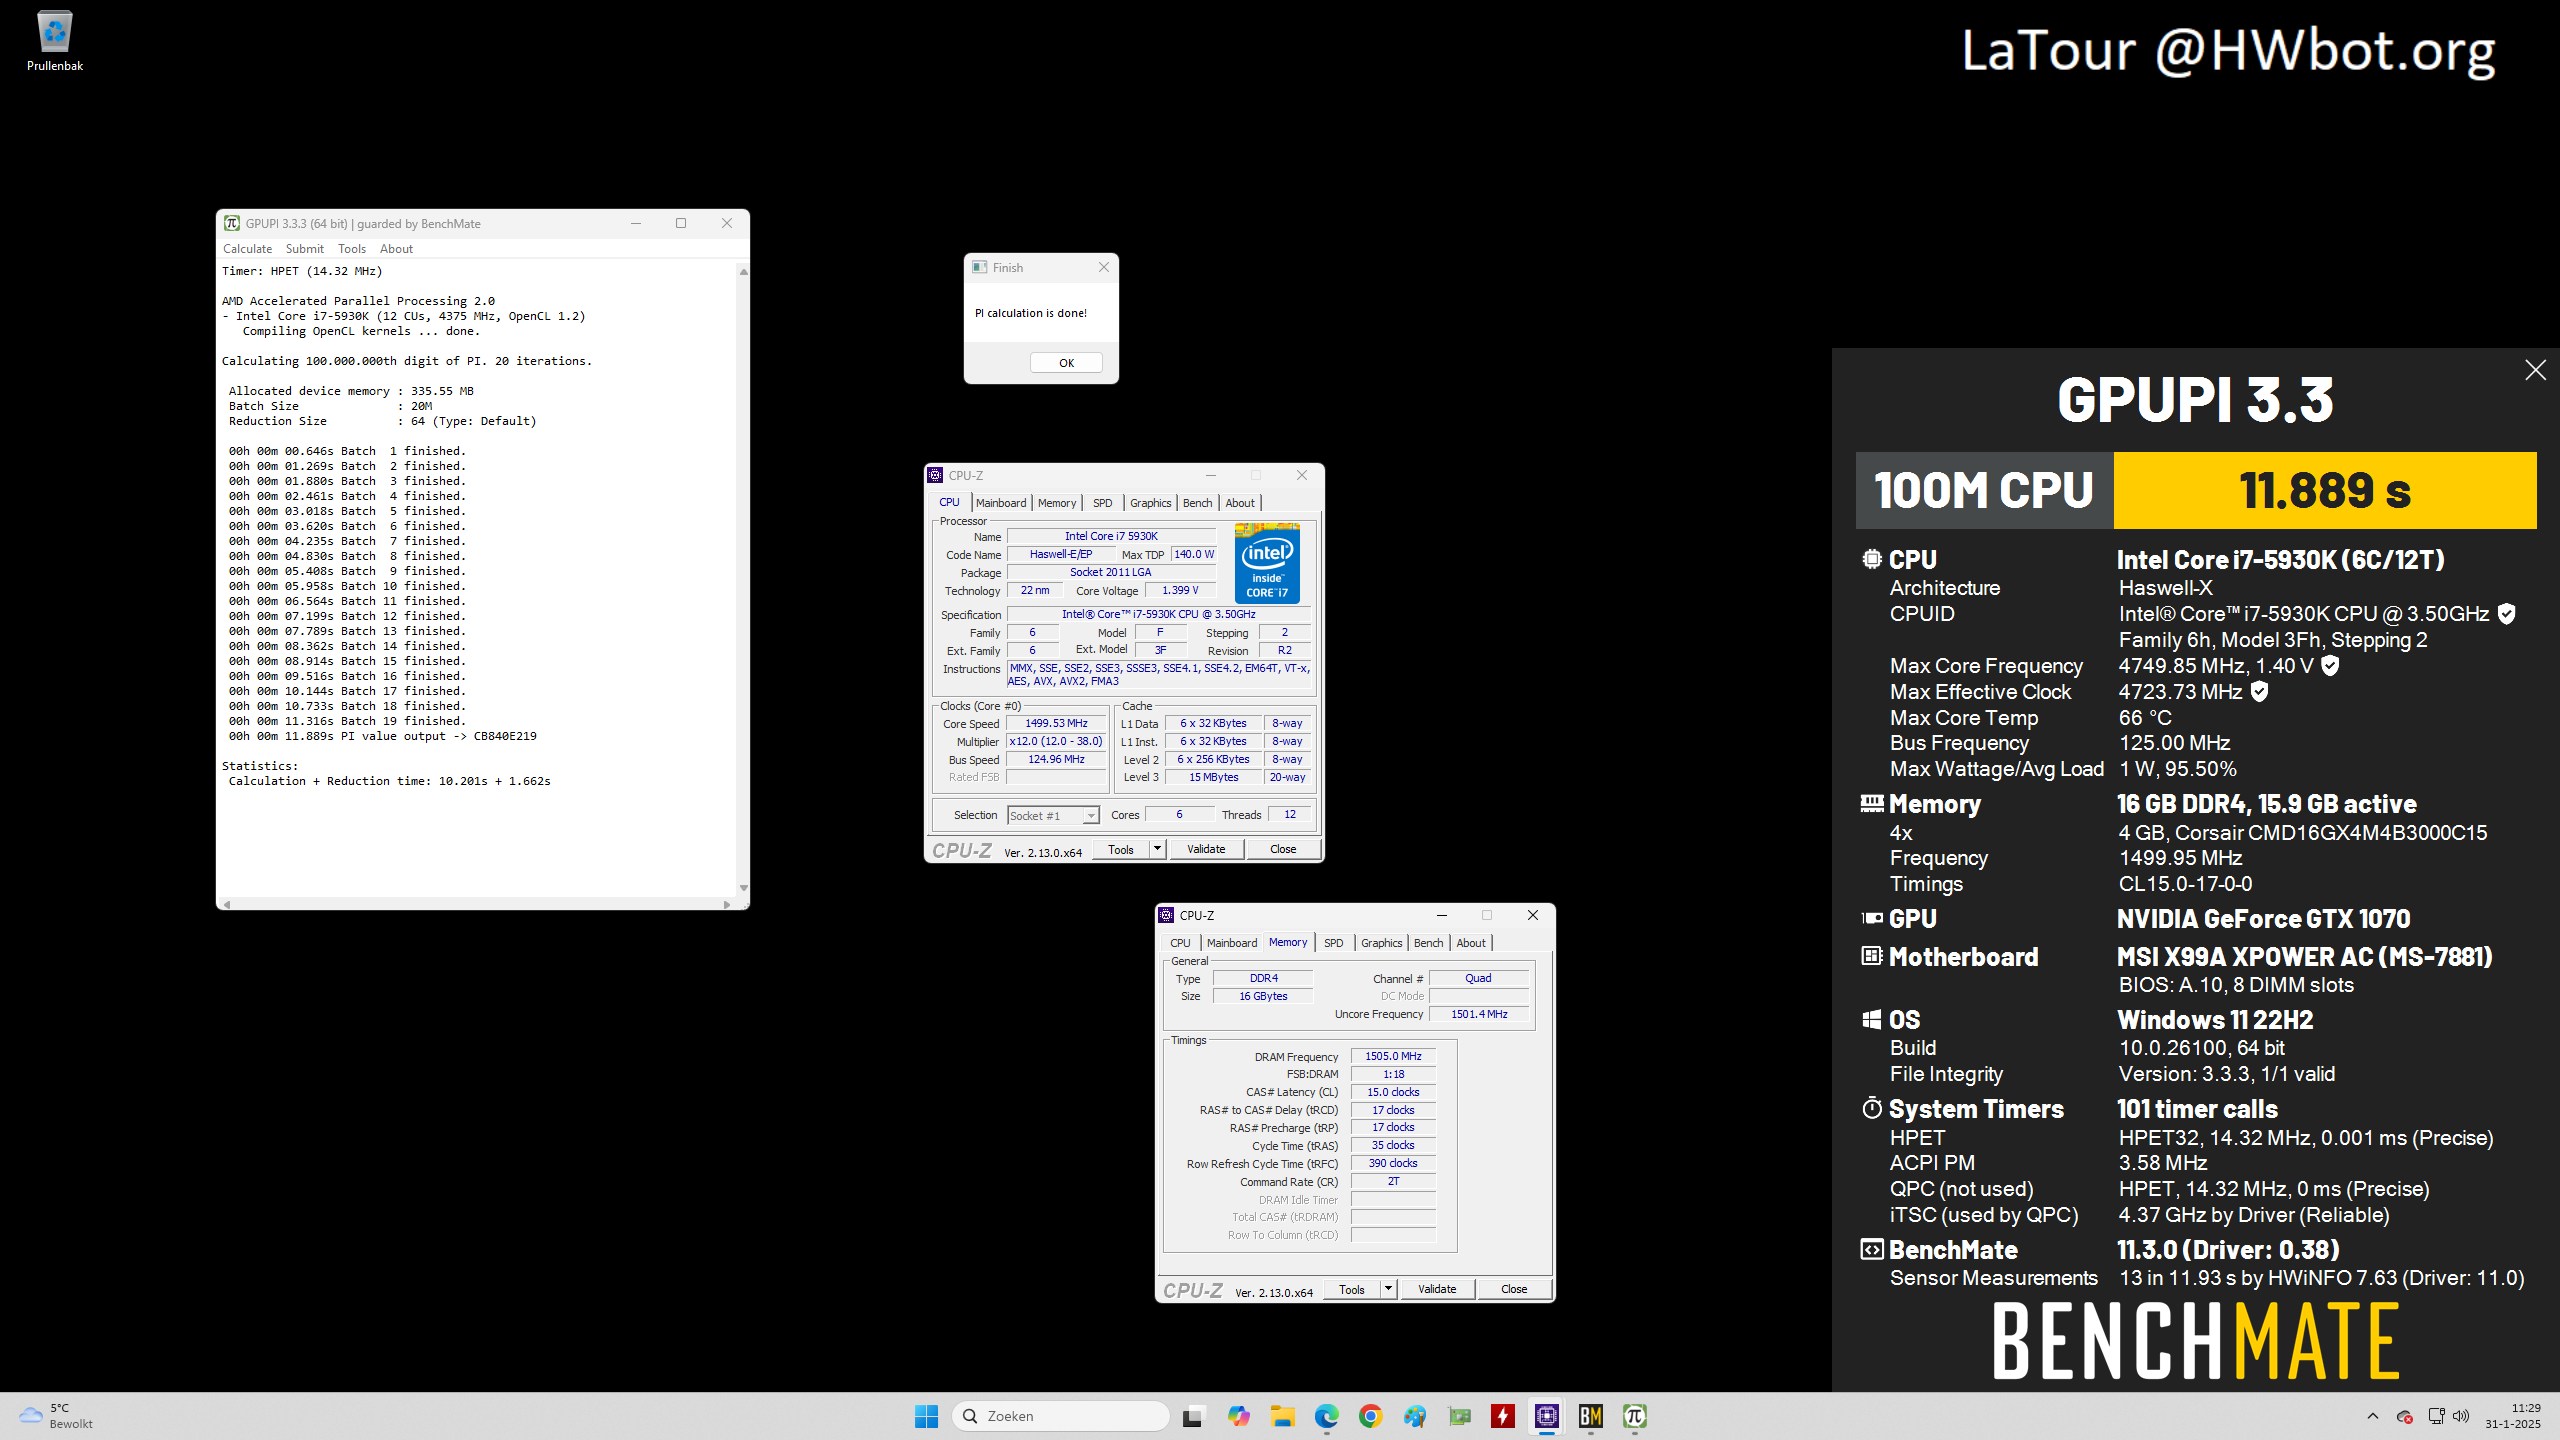Open the network tray icon
Image resolution: width=2560 pixels, height=1440 pixels.
(2436, 1416)
